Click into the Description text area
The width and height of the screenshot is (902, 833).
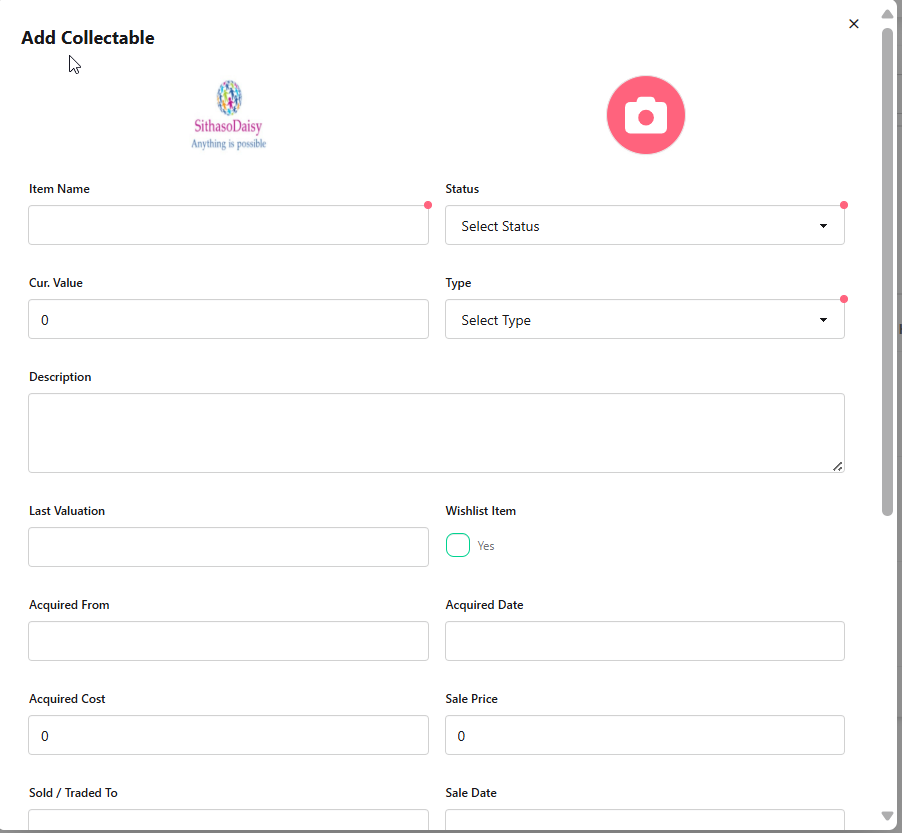point(436,432)
